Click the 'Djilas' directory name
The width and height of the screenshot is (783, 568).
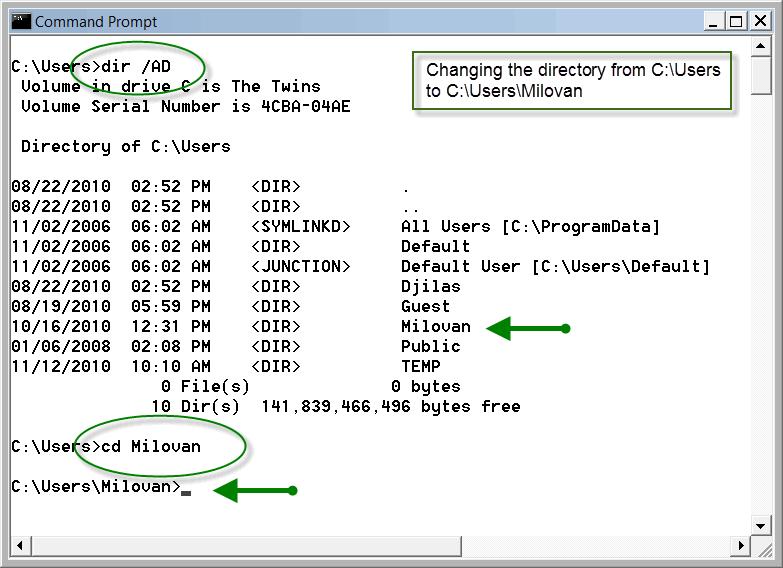430,287
